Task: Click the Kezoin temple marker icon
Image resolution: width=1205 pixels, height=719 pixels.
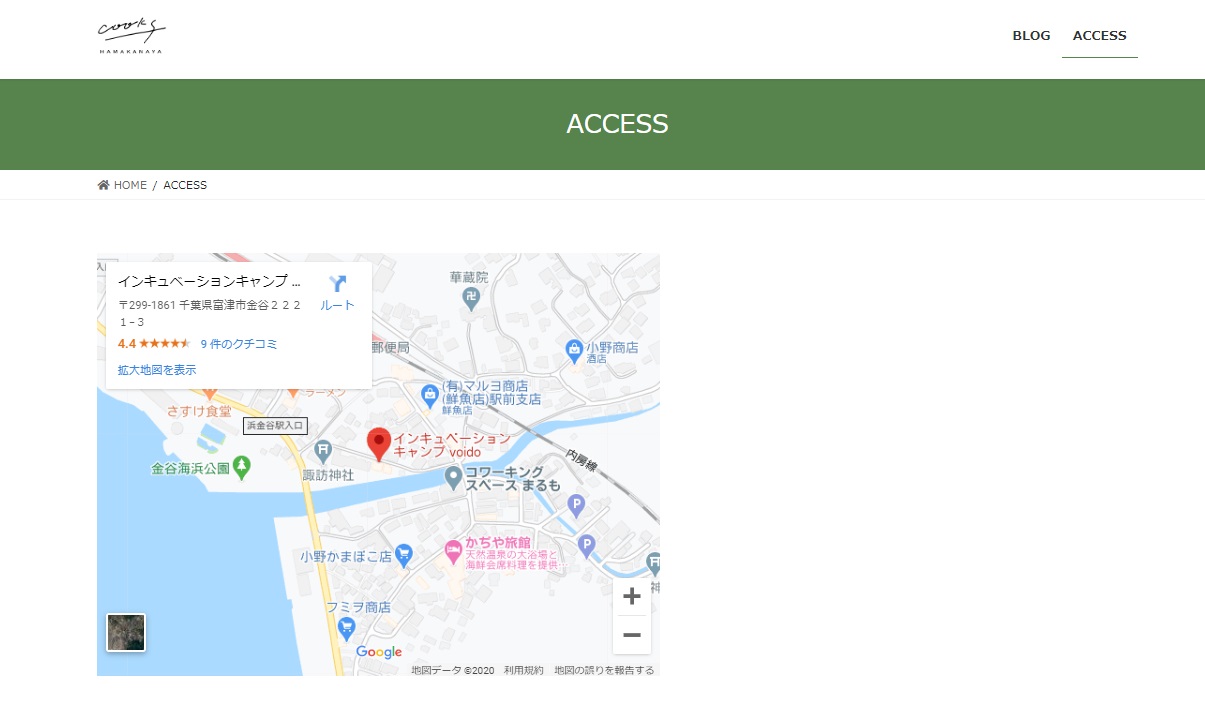Action: click(x=471, y=296)
